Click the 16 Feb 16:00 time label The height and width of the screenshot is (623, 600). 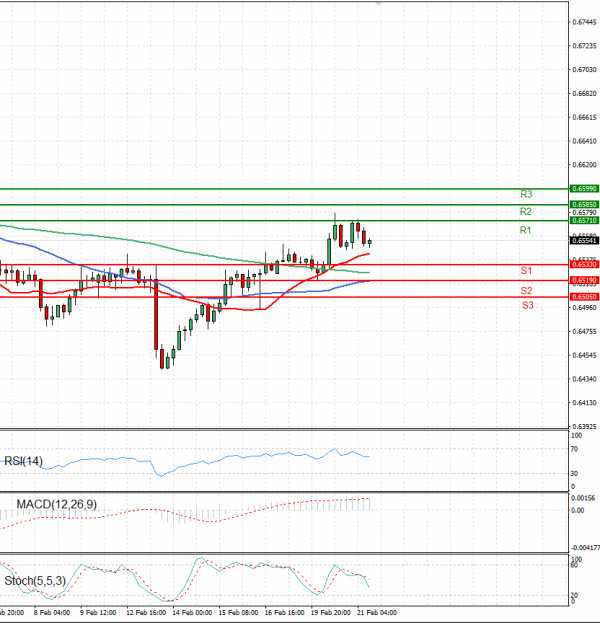pos(285,613)
